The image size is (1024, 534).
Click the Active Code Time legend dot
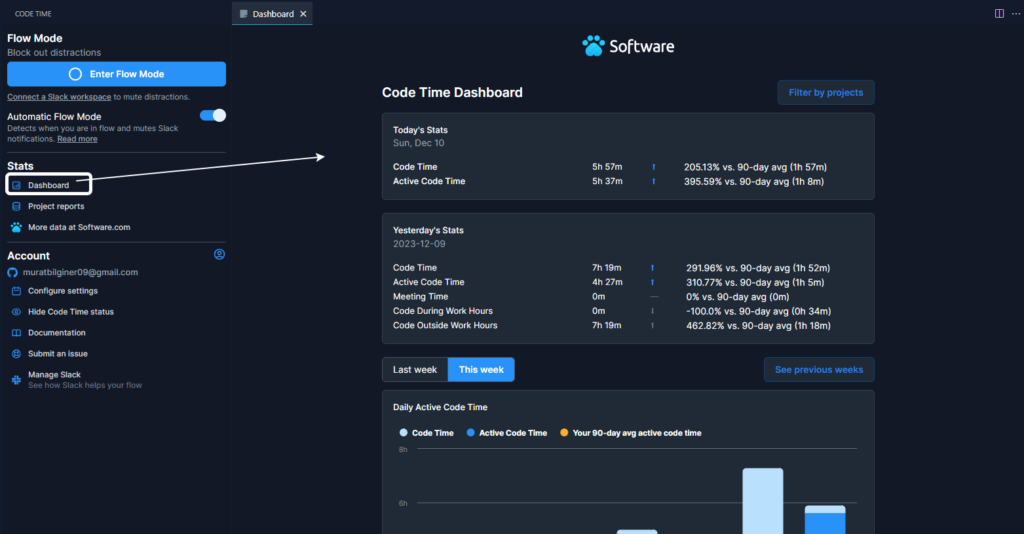[471, 433]
